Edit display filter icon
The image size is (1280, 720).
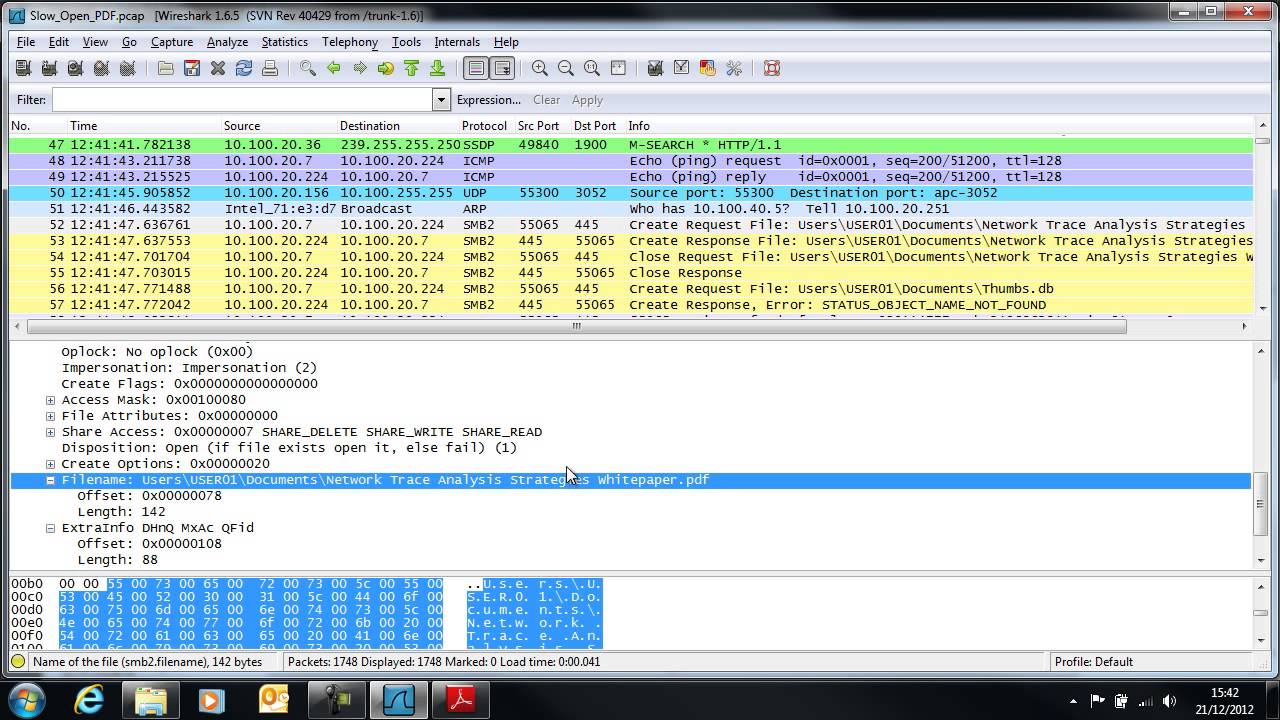point(682,68)
